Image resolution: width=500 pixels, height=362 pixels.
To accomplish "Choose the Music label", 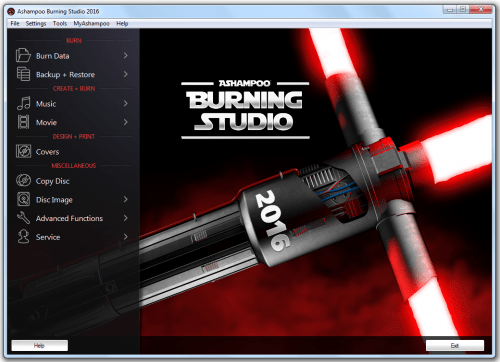I will pos(46,104).
